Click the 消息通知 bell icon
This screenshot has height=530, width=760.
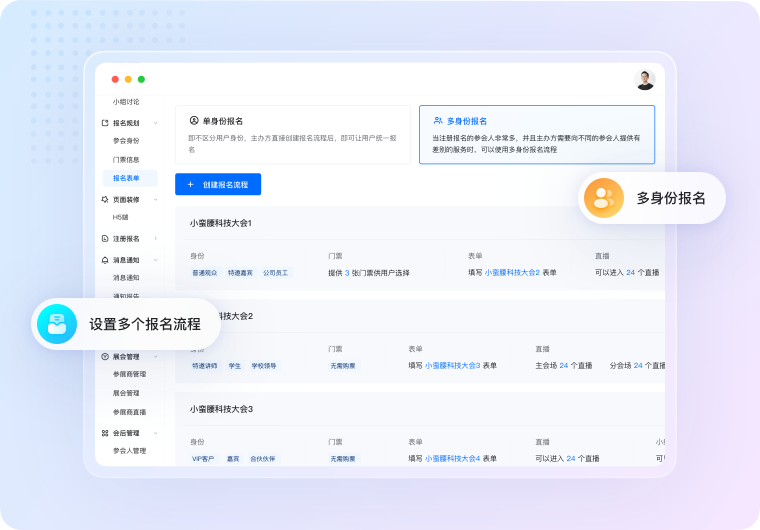click(x=104, y=260)
